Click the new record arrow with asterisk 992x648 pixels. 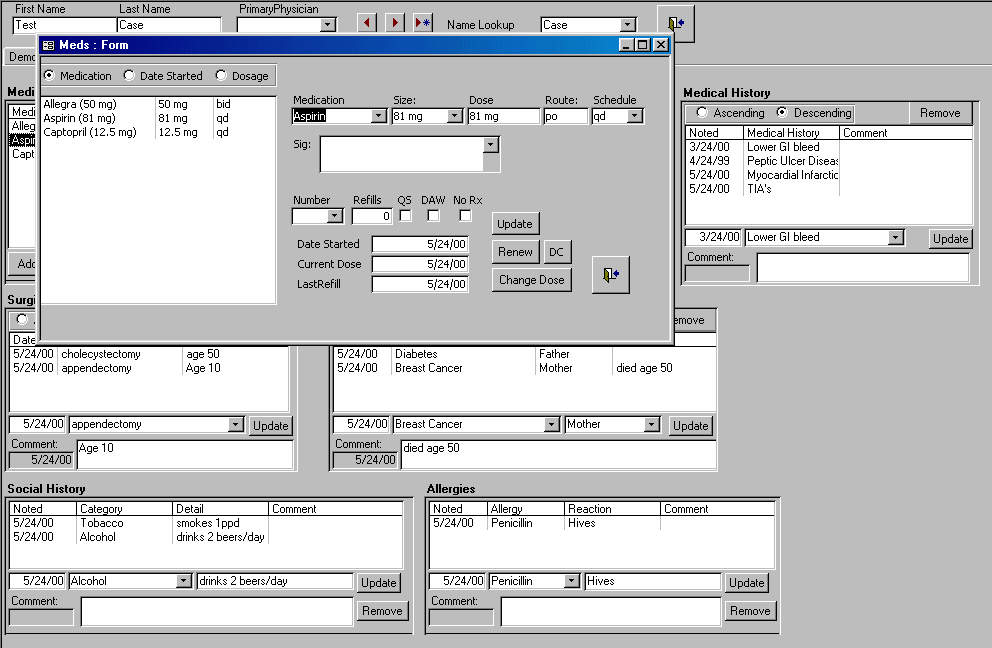click(423, 23)
